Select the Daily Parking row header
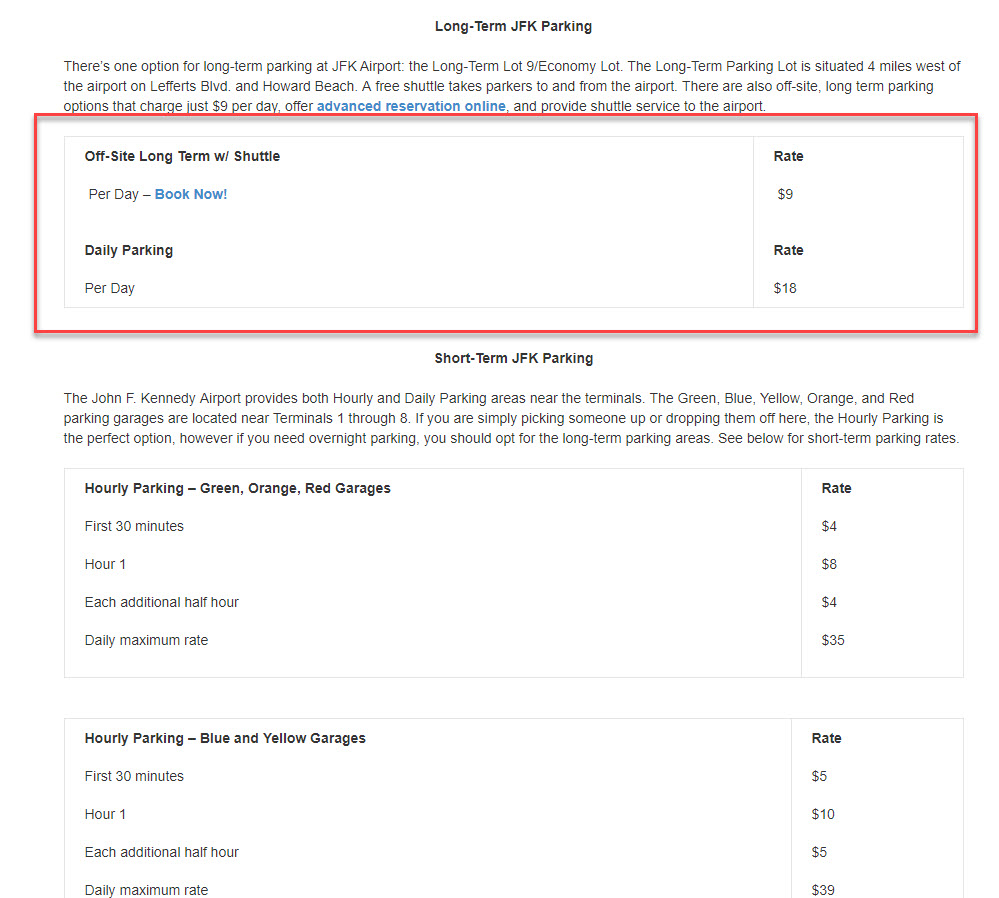 129,250
